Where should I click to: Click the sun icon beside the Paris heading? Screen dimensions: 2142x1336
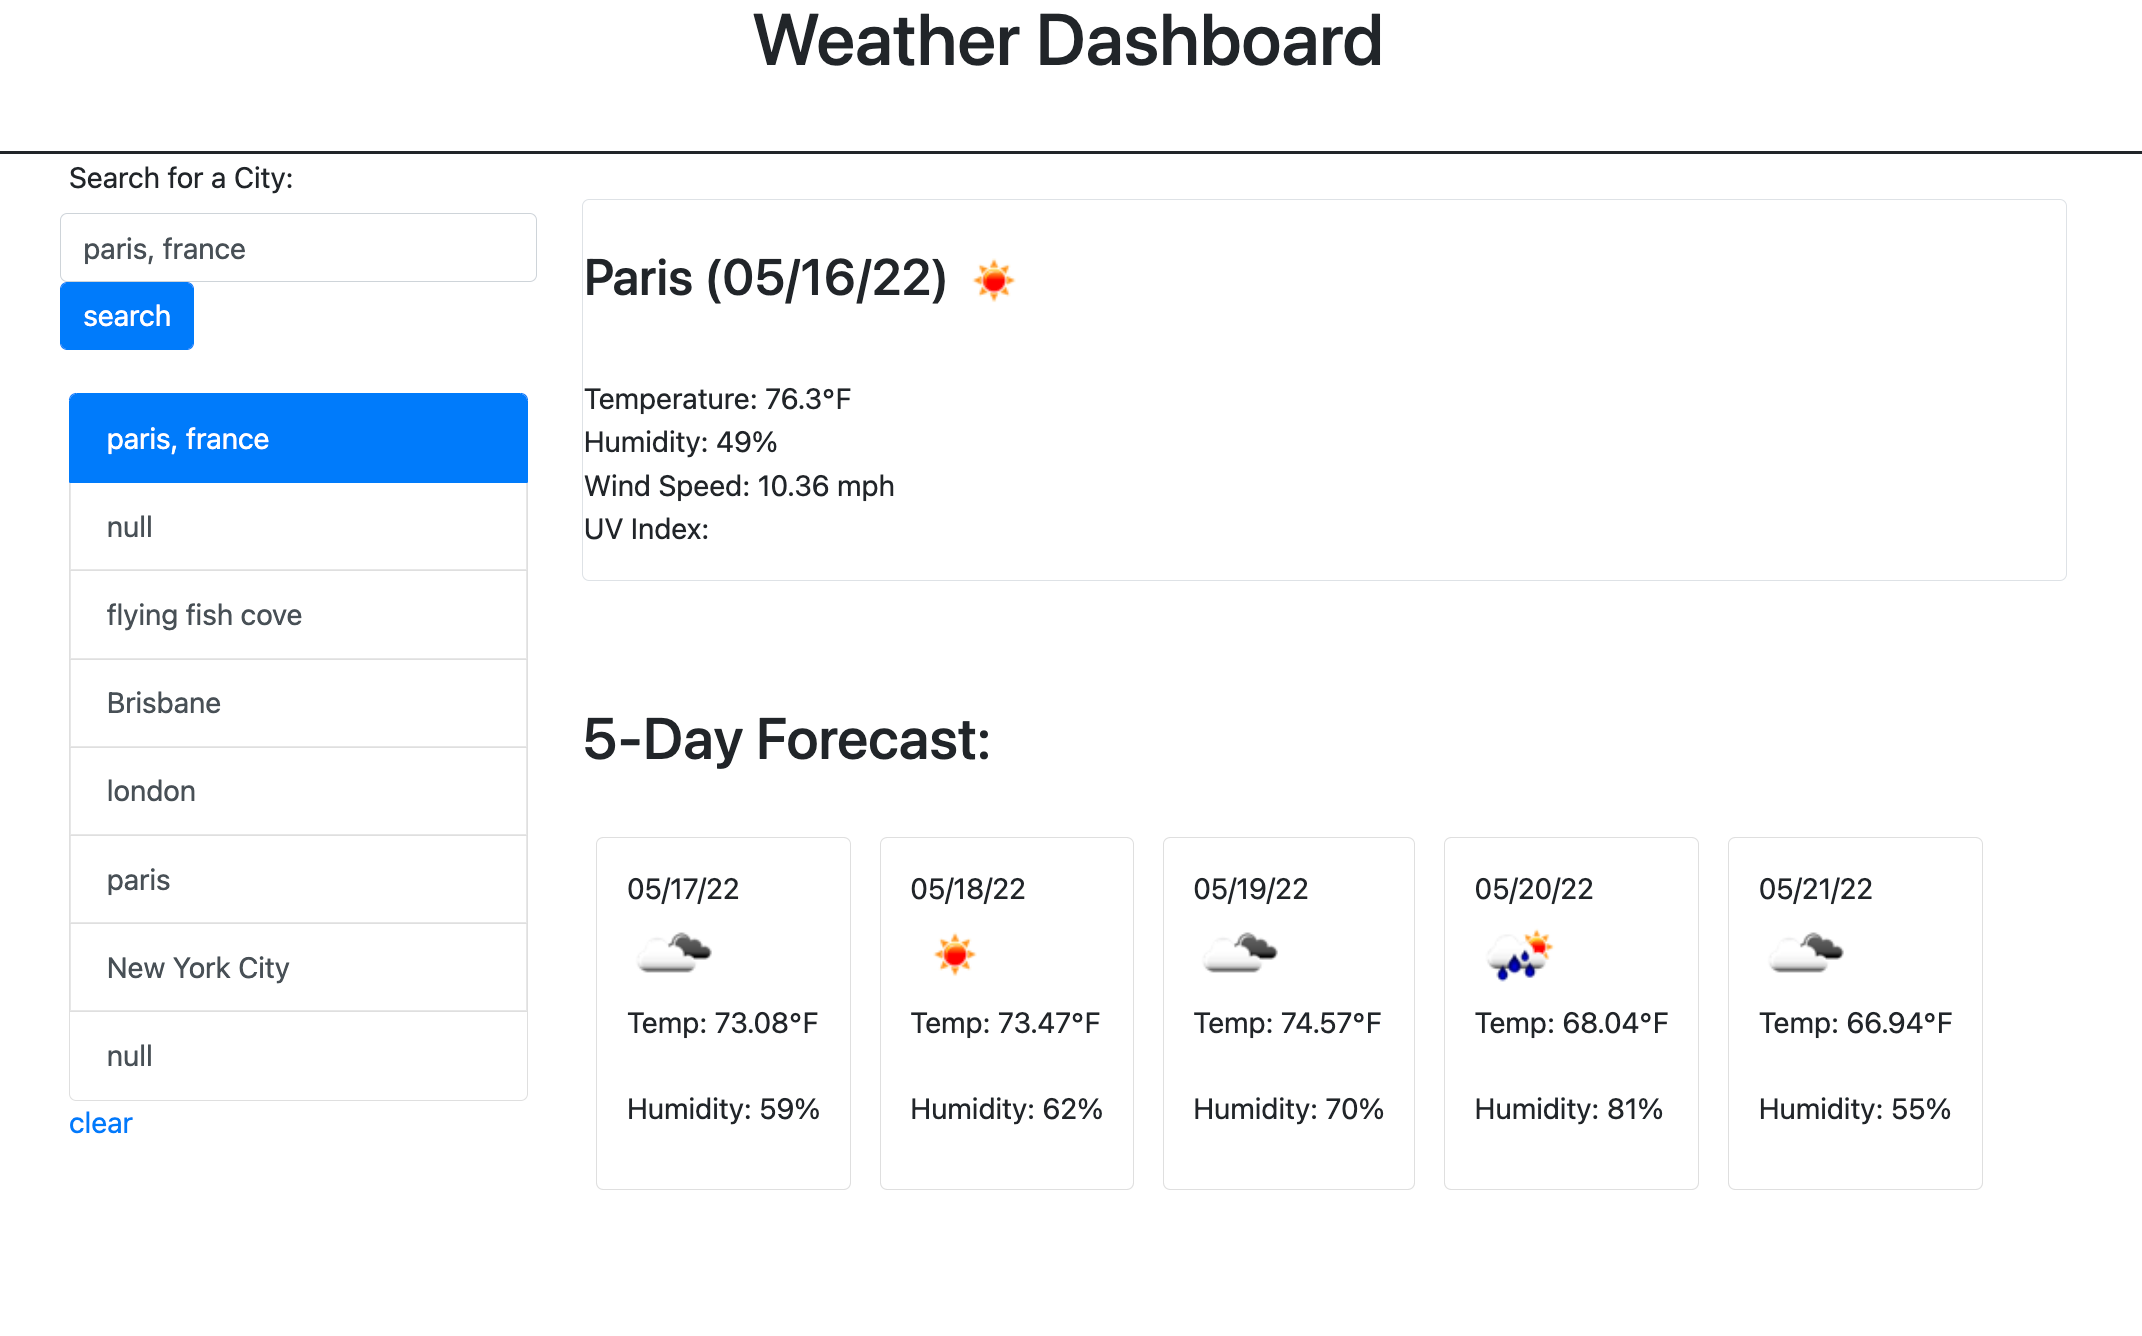[x=995, y=281]
